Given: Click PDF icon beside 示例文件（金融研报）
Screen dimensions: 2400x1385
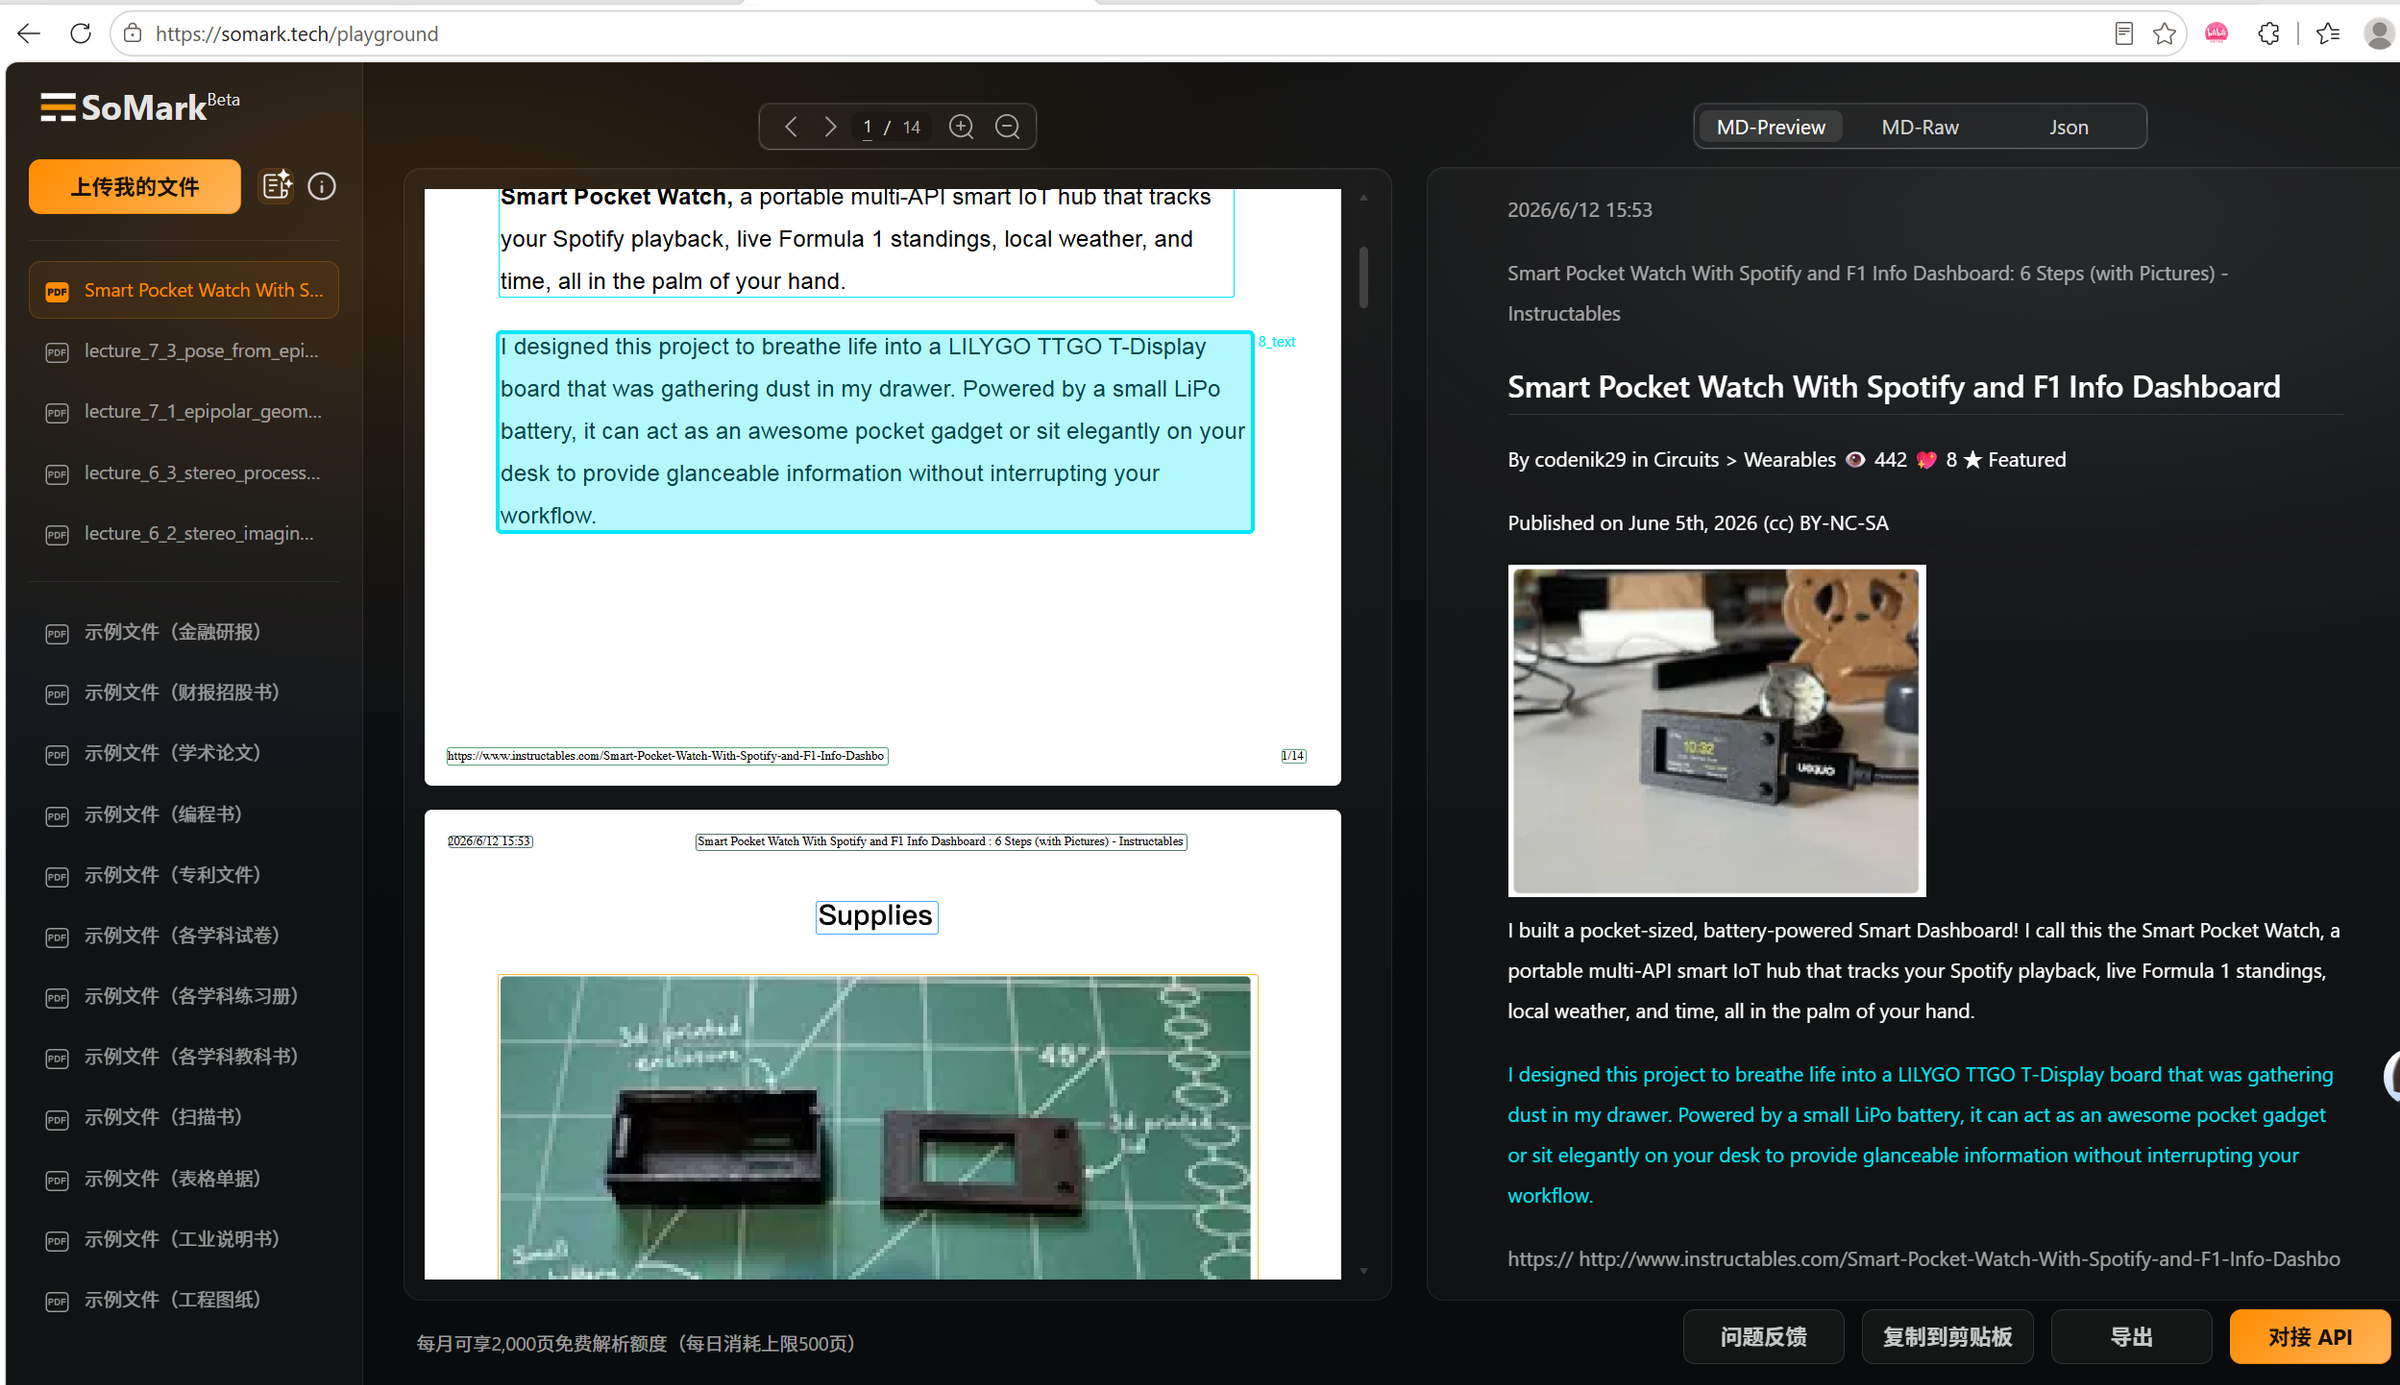Looking at the screenshot, I should (57, 633).
